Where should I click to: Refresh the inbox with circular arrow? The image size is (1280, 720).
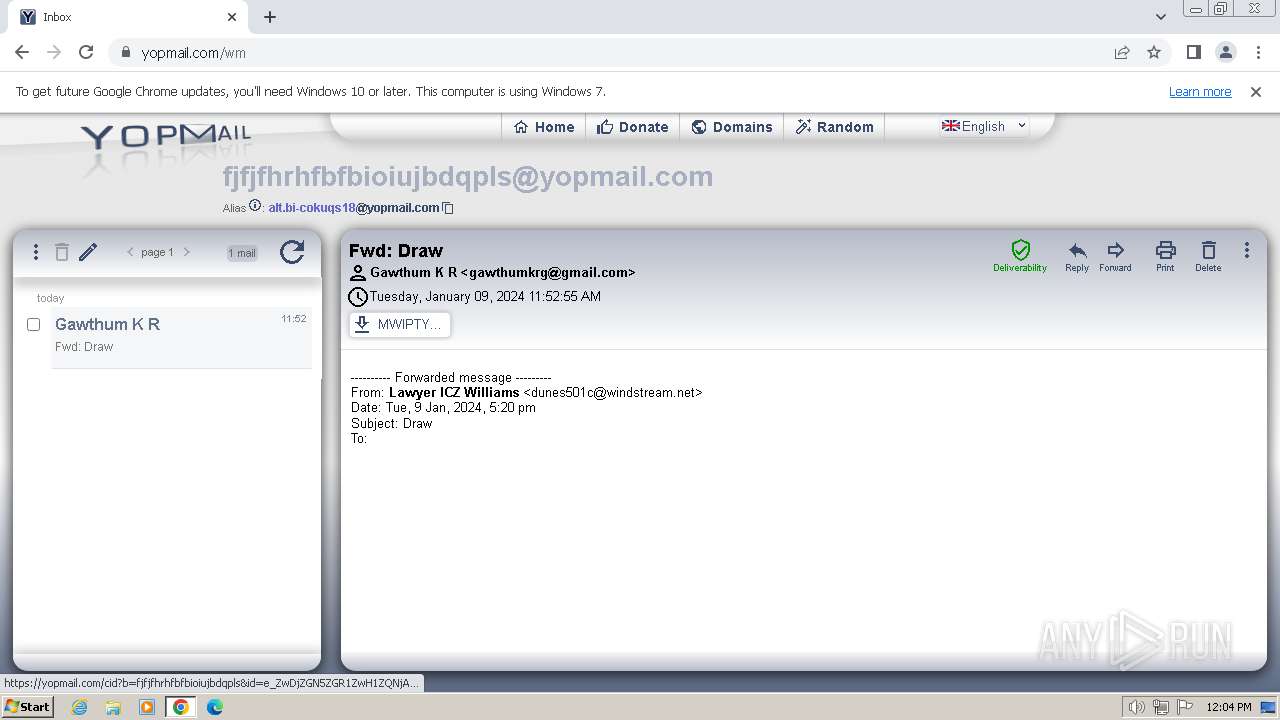[292, 252]
